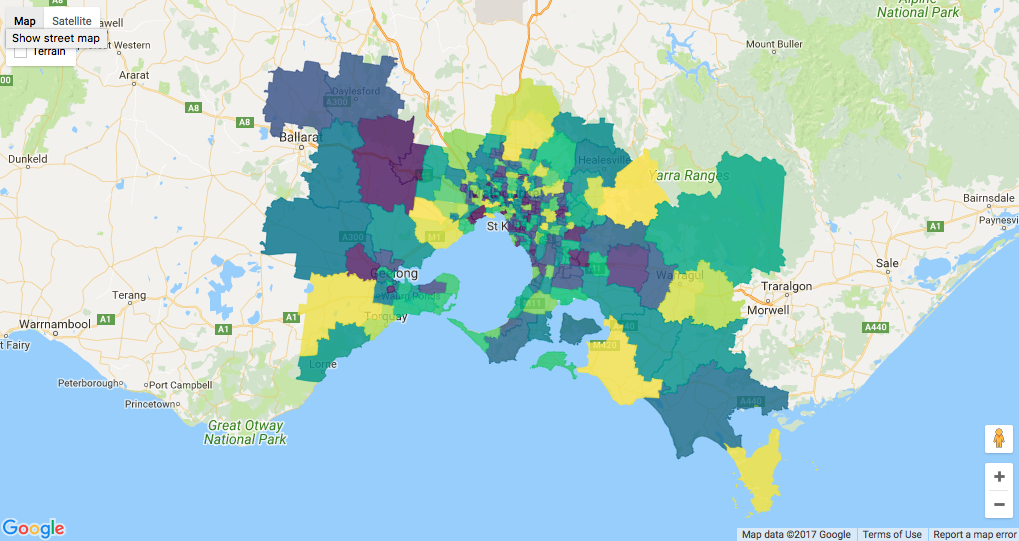
Task: Click the Healesville label
Action: coord(604,159)
